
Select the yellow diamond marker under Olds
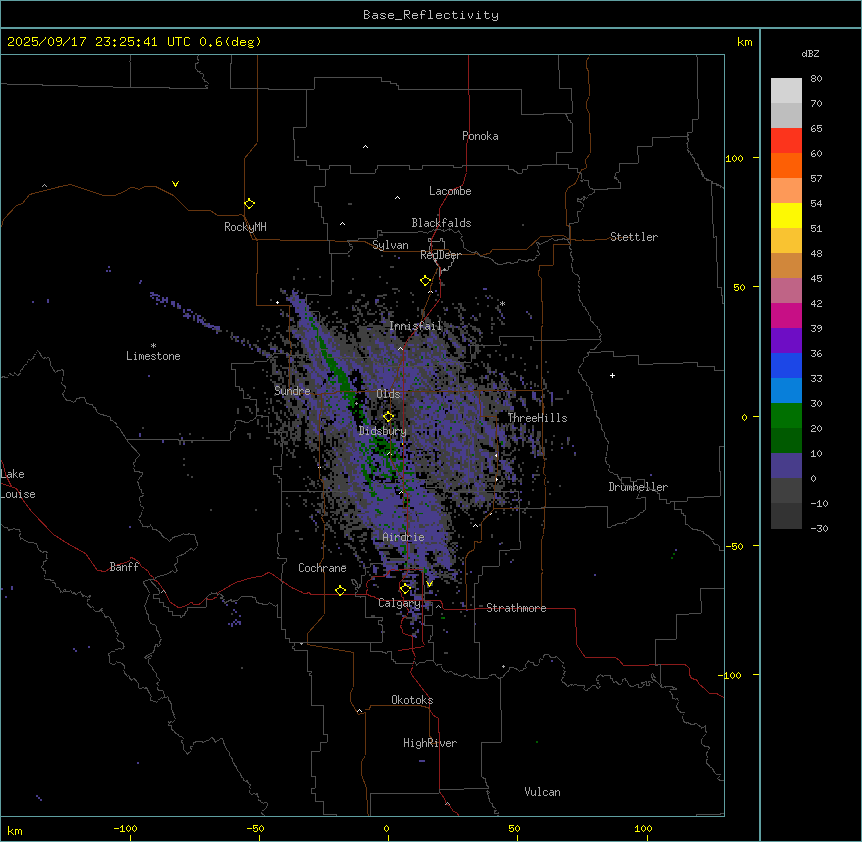[389, 416]
